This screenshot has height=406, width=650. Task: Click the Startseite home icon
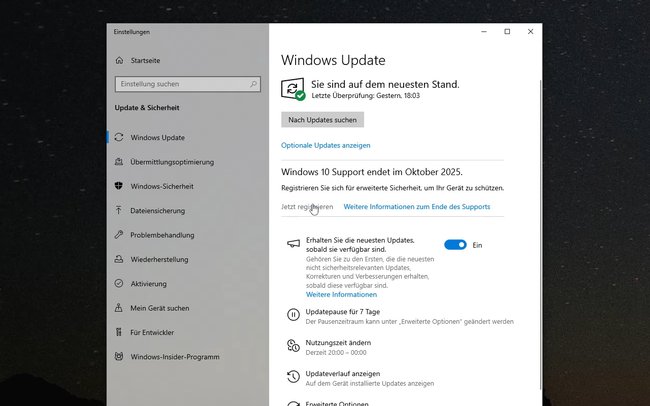119,61
